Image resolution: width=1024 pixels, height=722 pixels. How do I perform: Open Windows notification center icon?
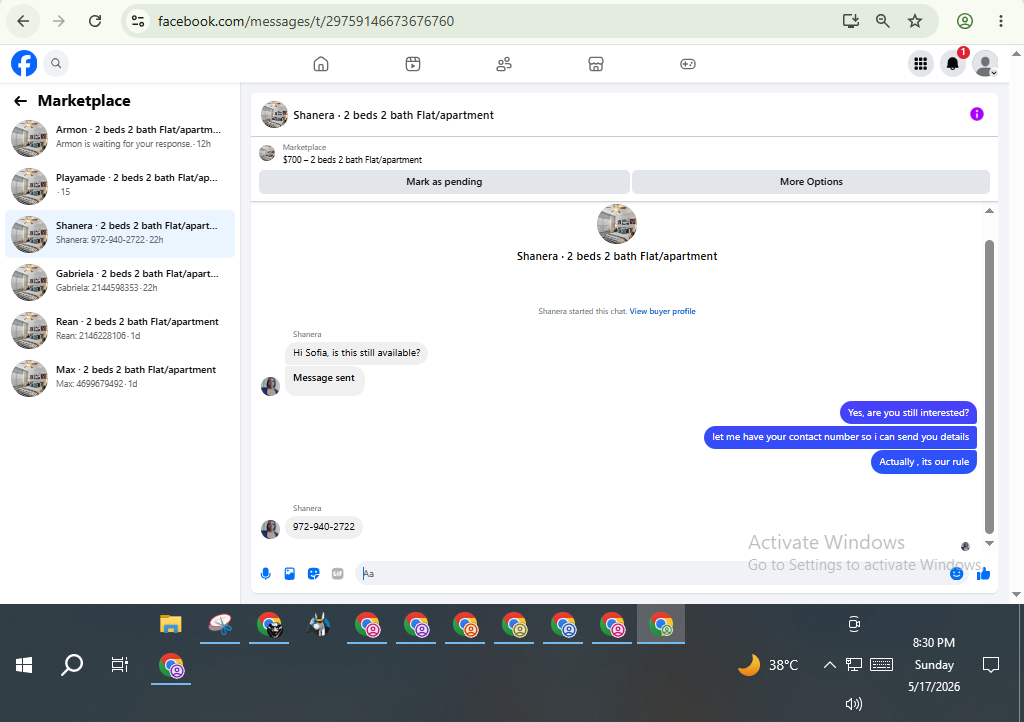[991, 665]
